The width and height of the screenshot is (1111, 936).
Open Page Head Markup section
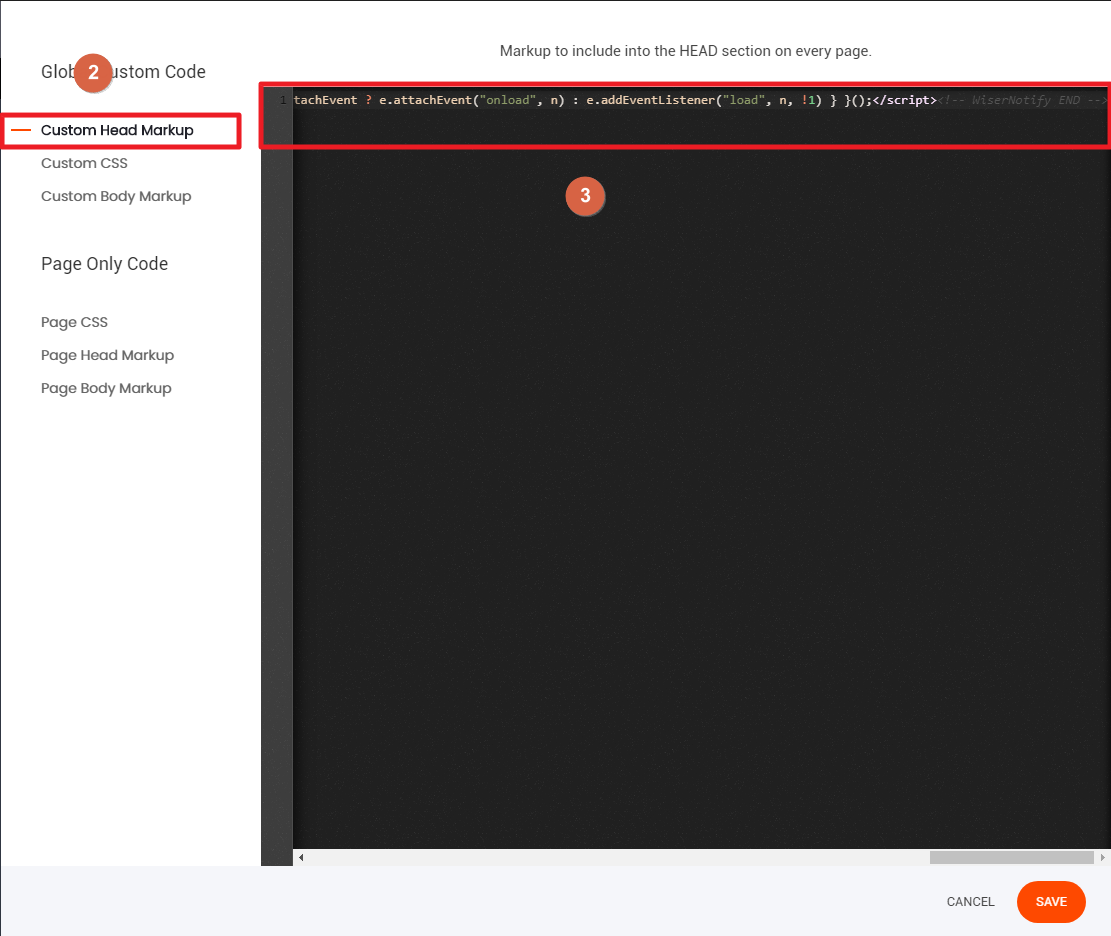coord(108,355)
